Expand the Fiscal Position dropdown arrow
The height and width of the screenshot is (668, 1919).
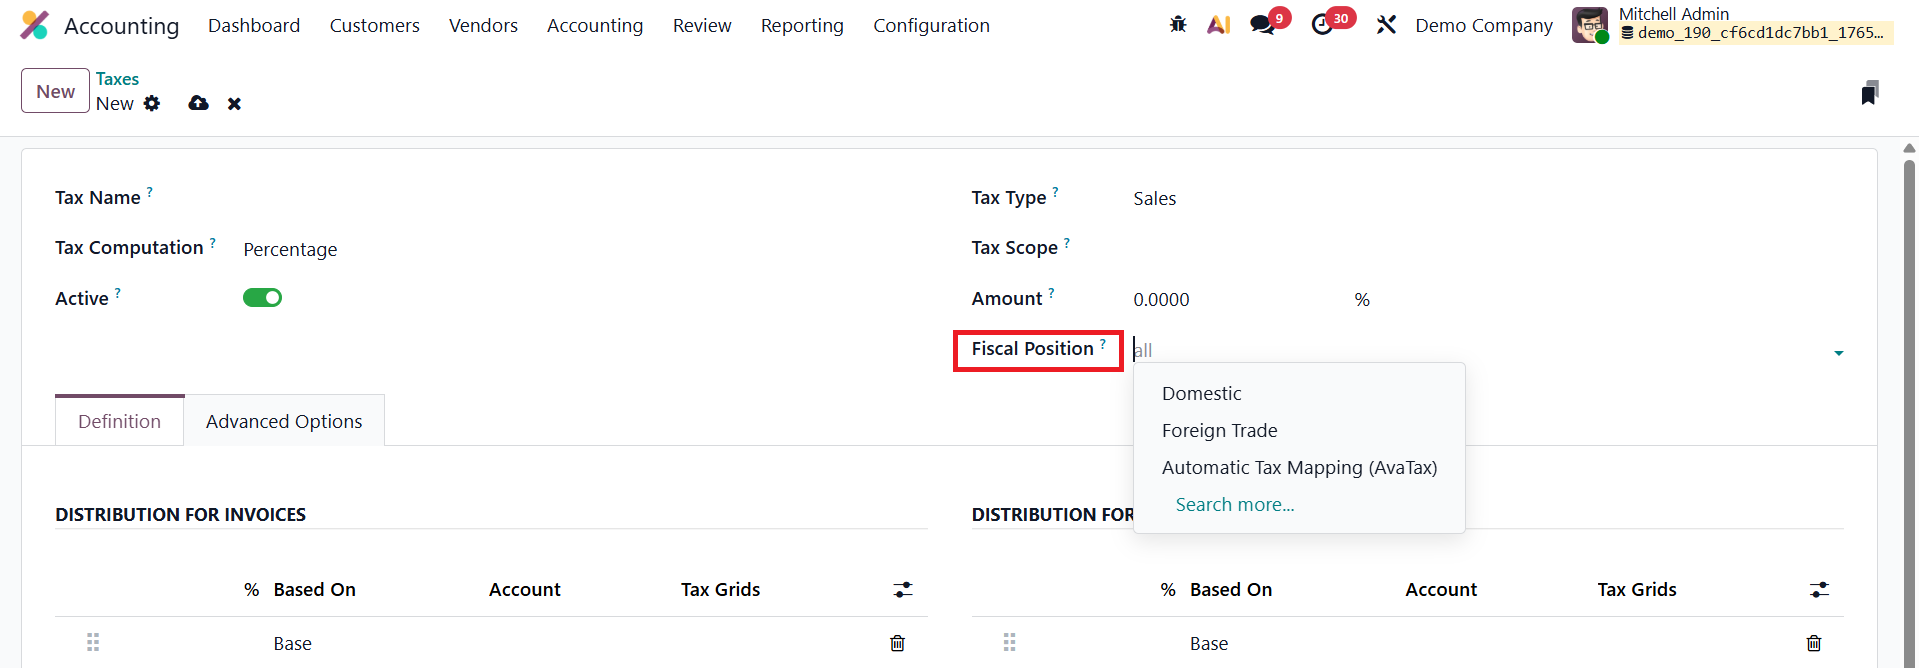coord(1838,352)
